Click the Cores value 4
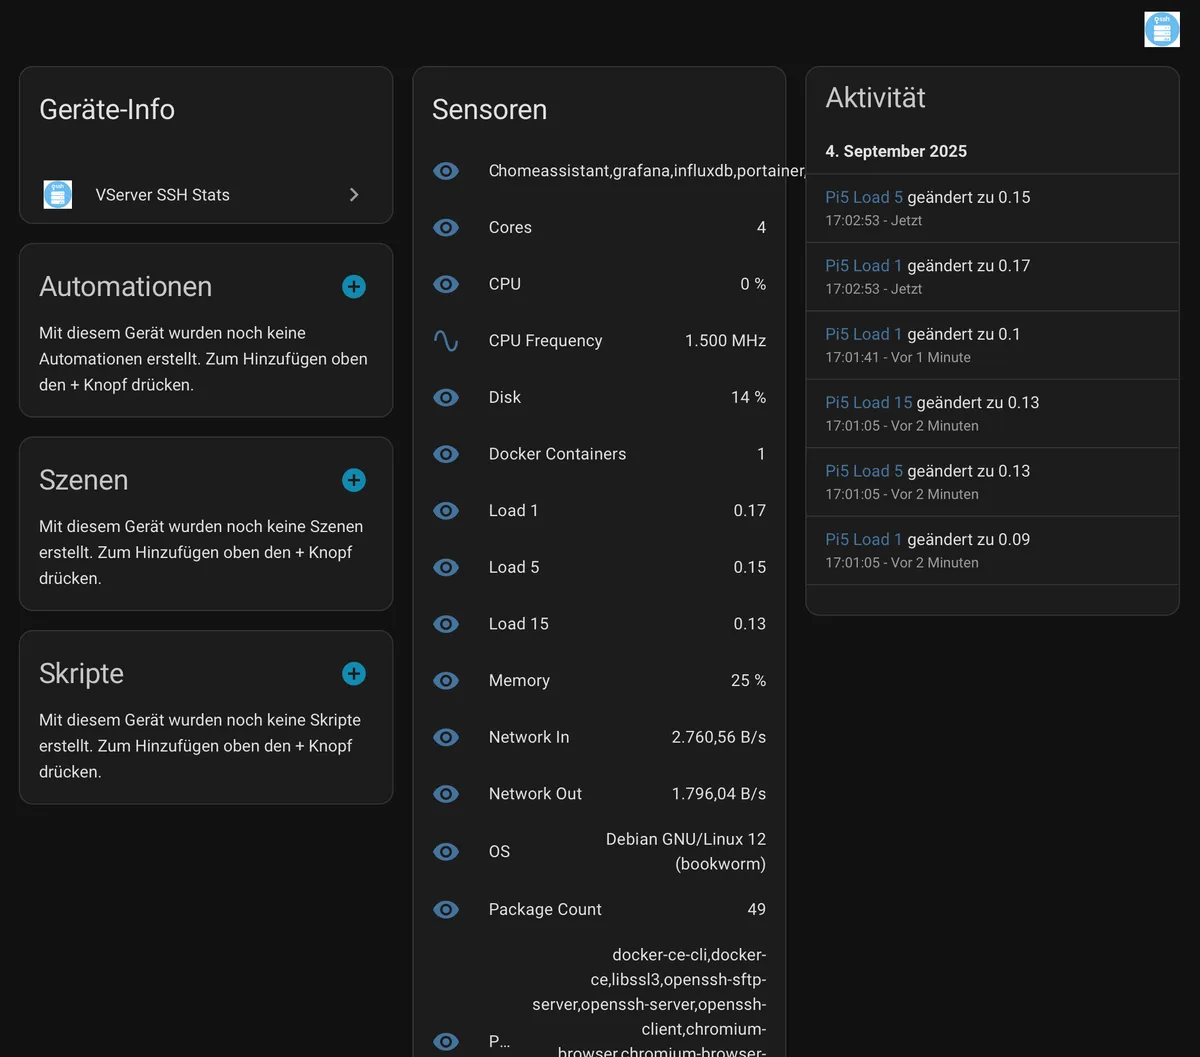Viewport: 1200px width, 1057px height. [762, 228]
